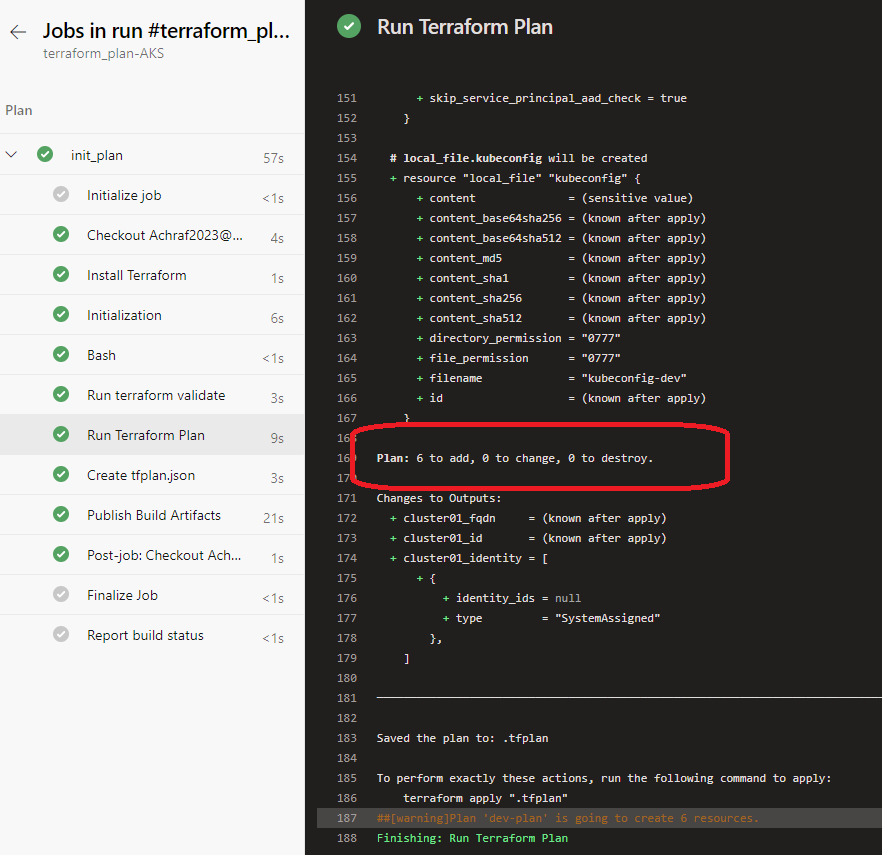882x855 pixels.
Task: Open the Report build status step
Action: 144,634
